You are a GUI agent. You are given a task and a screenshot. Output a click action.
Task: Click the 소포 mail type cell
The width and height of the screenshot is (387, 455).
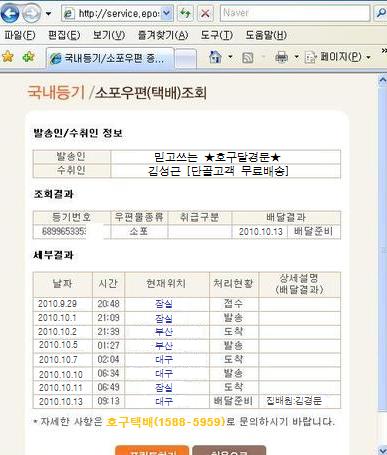tap(139, 231)
